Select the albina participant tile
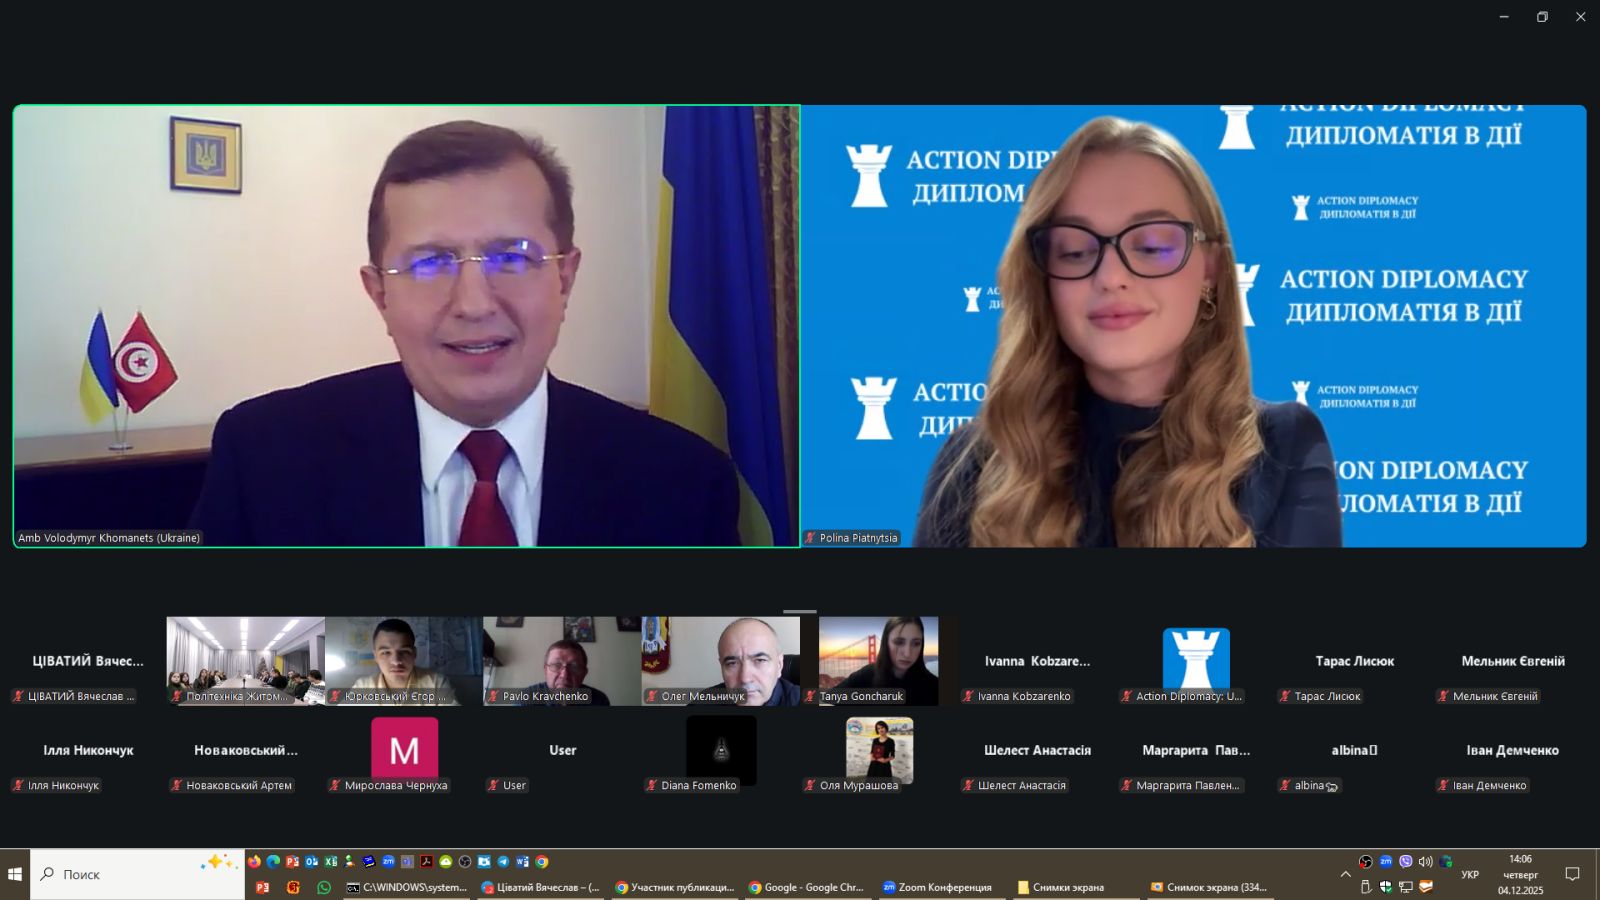1600x900 pixels. 1354,750
